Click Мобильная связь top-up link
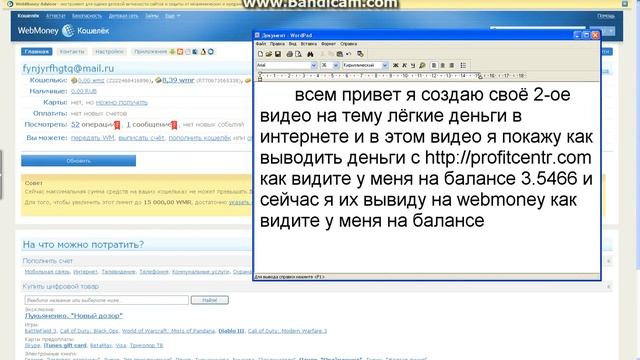 point(47,271)
